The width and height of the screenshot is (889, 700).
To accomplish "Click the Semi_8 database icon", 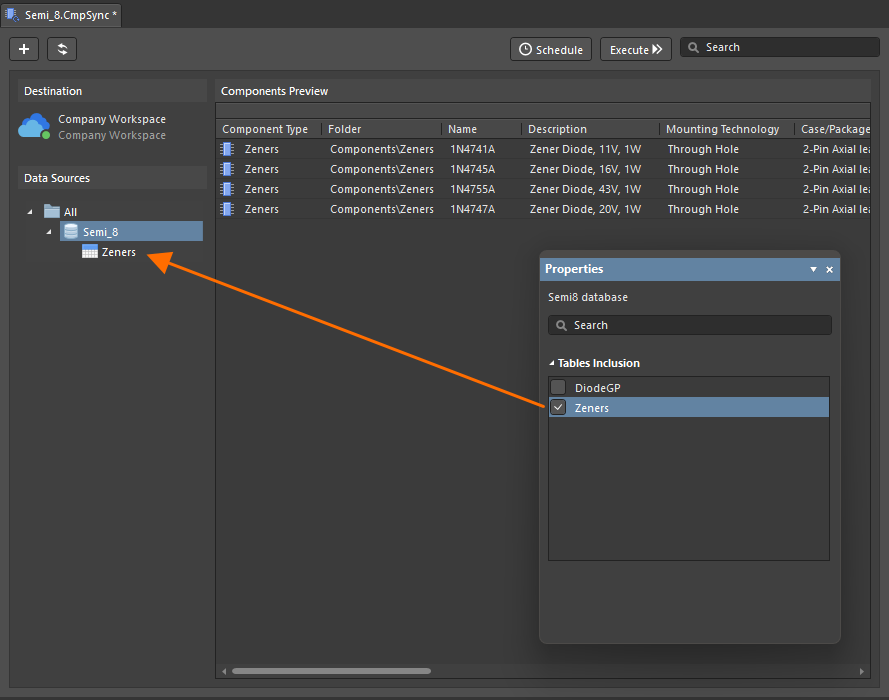I will pyautogui.click(x=70, y=232).
